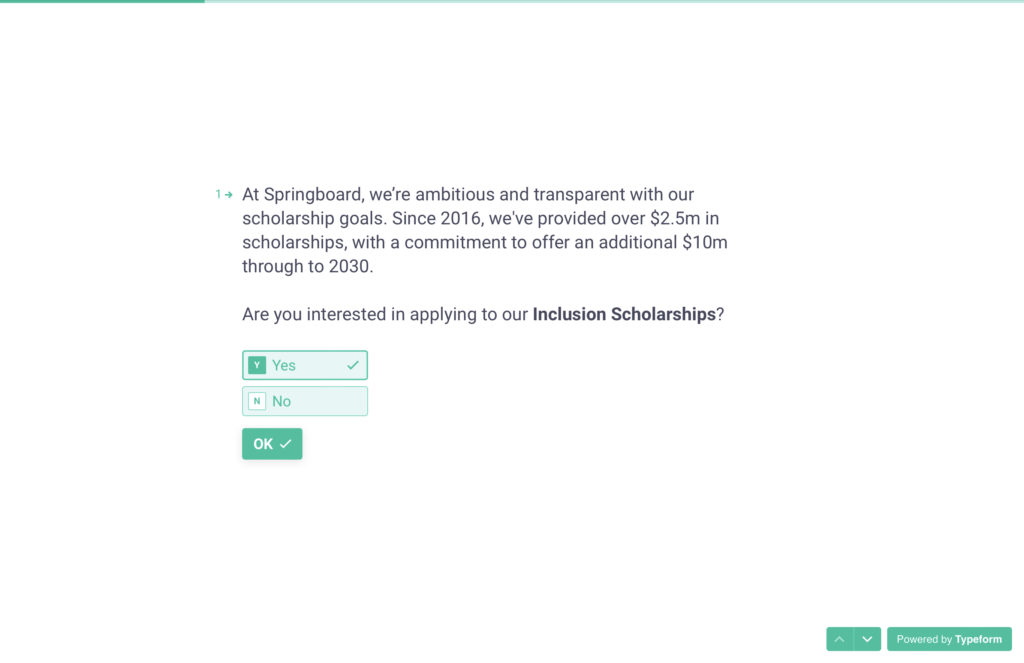Go to next question with down chevron
This screenshot has height=663, width=1024.
pos(867,639)
